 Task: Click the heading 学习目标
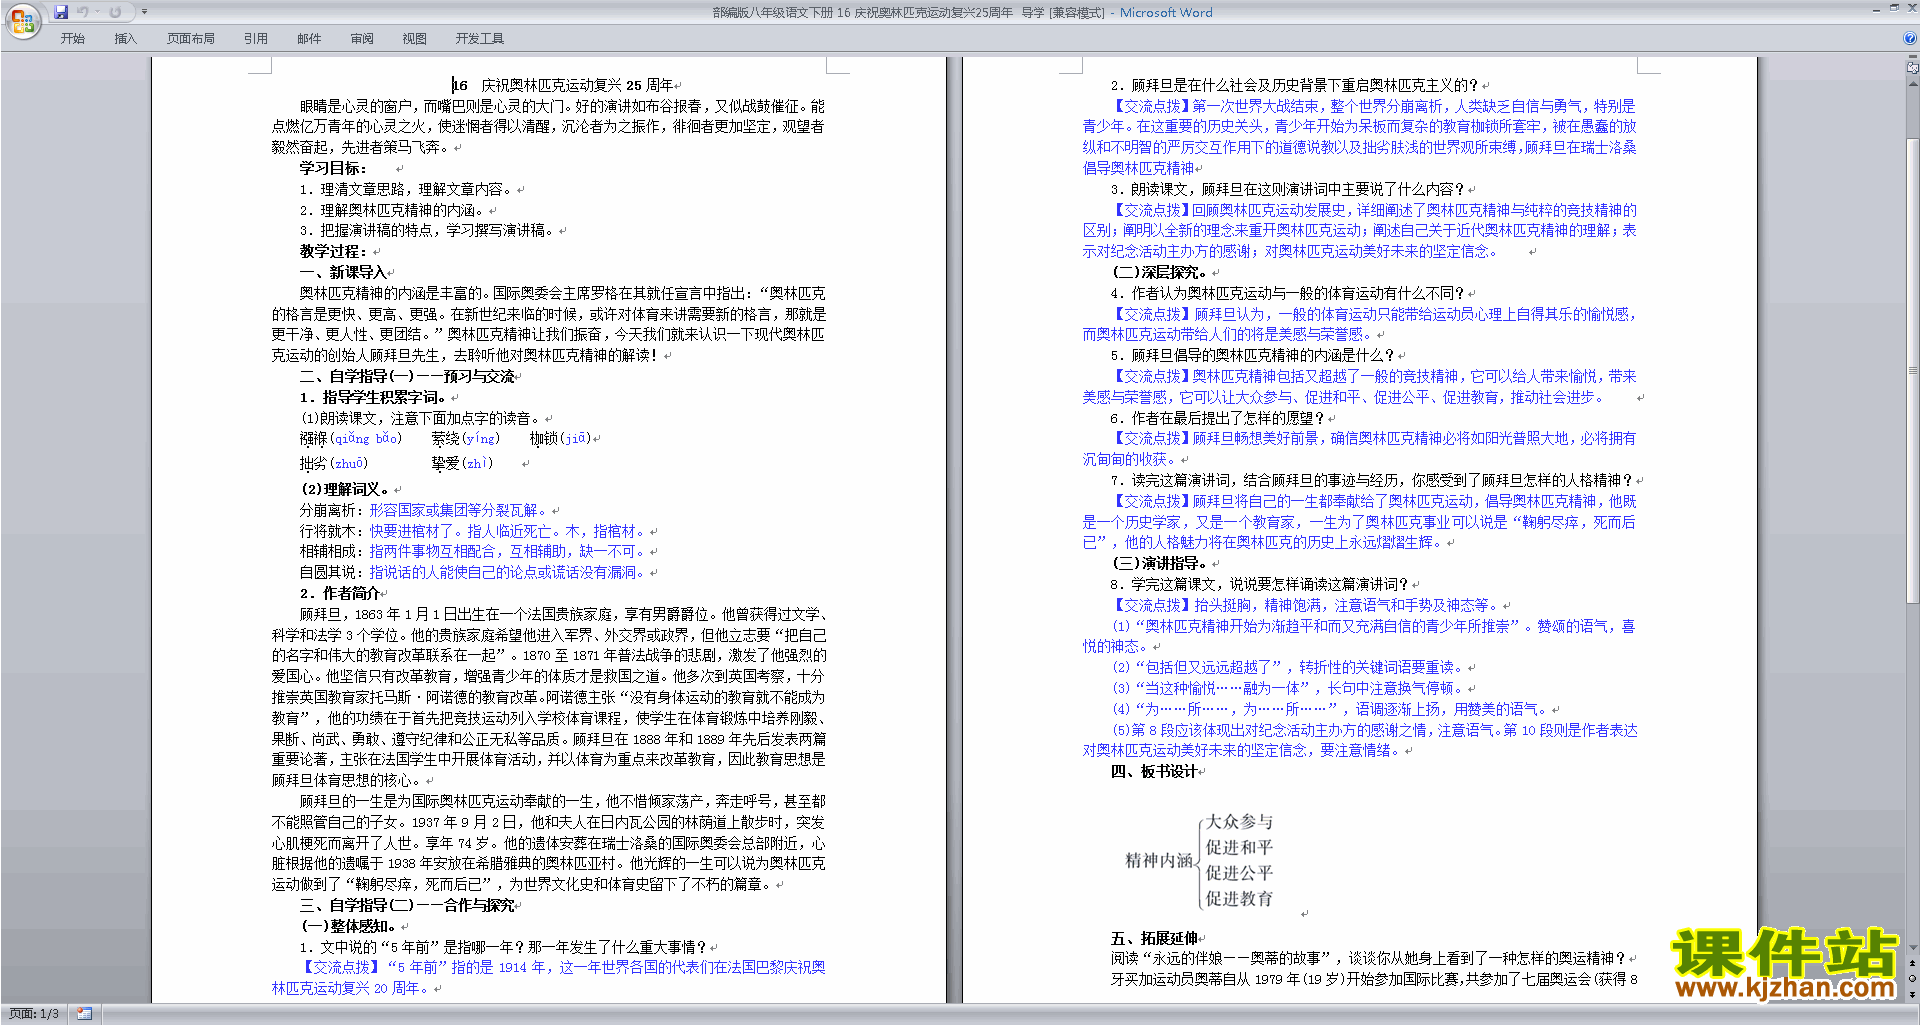click(332, 168)
